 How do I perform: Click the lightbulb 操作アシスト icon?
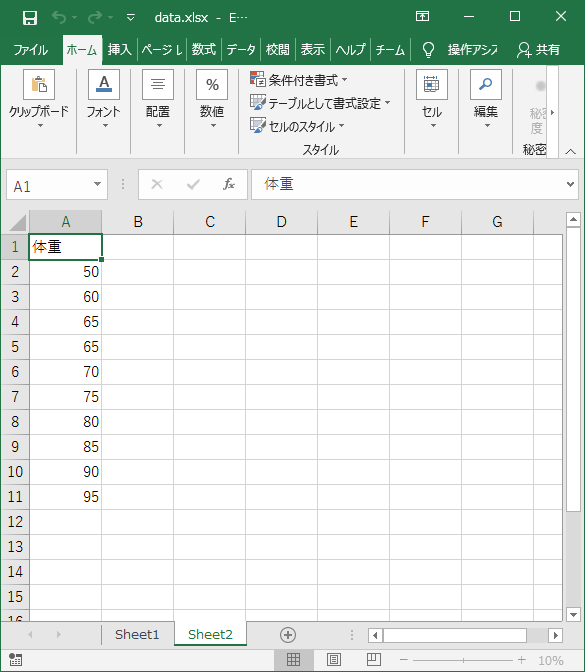pyautogui.click(x=428, y=50)
